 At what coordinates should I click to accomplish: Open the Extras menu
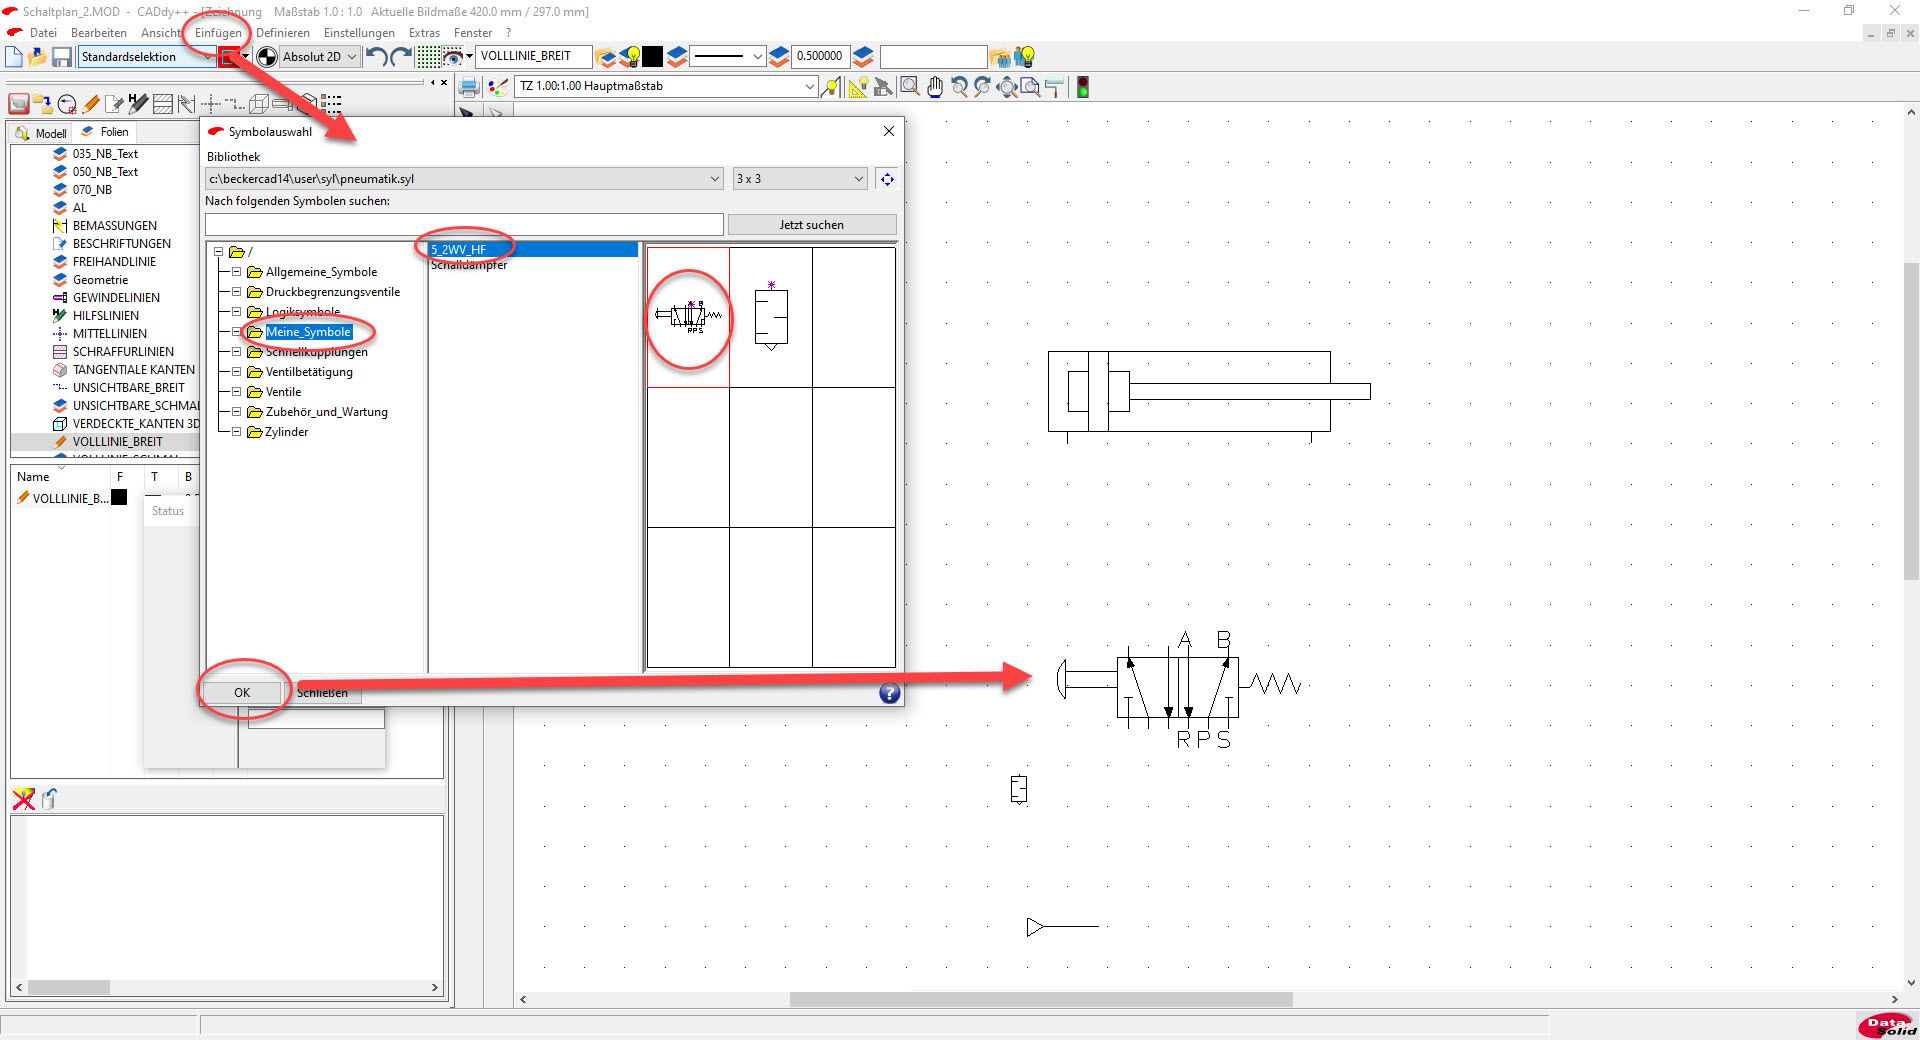pyautogui.click(x=424, y=33)
